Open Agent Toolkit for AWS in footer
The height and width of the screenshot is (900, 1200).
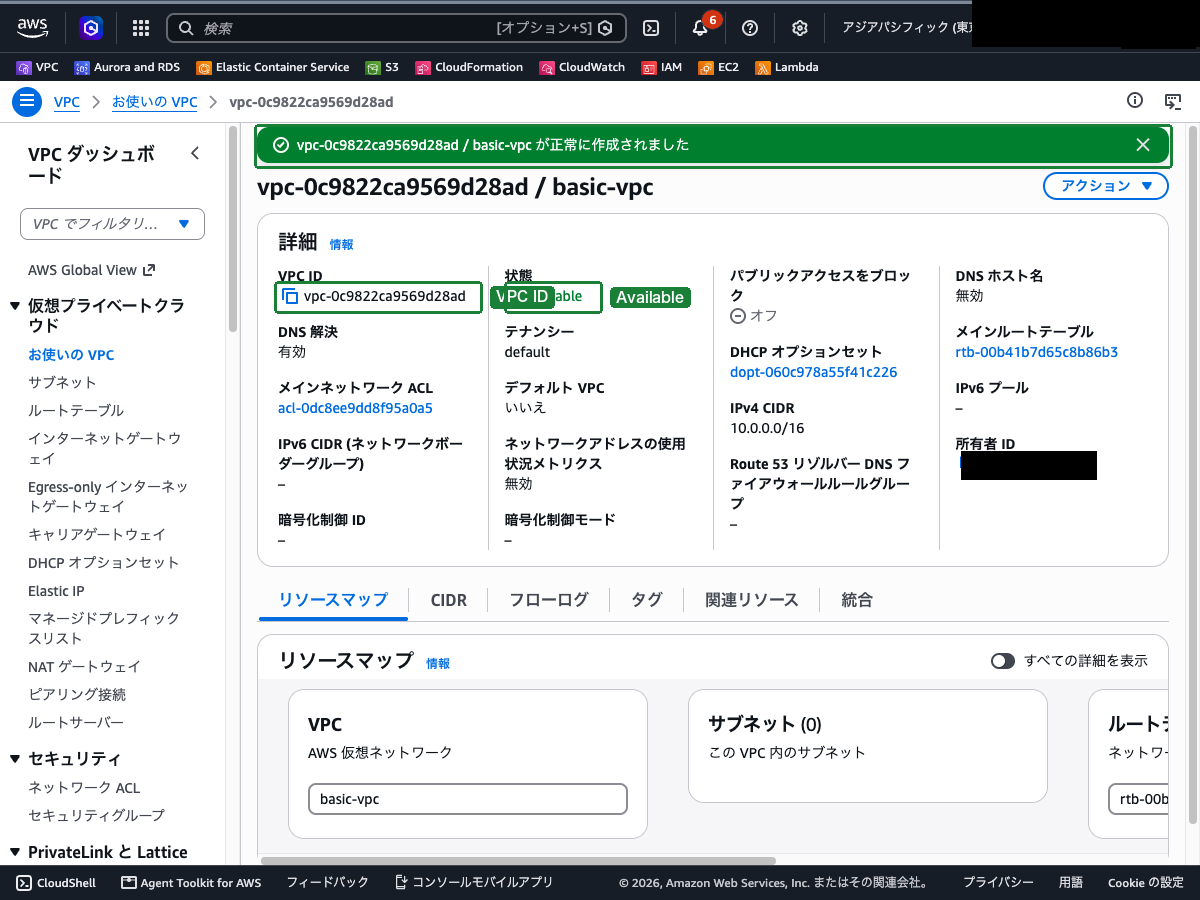coord(191,882)
